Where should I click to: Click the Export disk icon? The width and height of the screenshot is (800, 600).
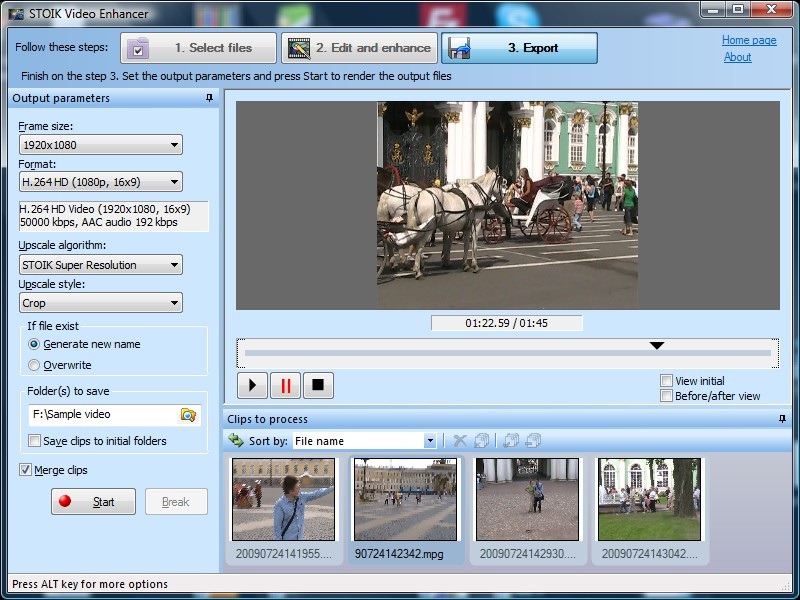459,48
